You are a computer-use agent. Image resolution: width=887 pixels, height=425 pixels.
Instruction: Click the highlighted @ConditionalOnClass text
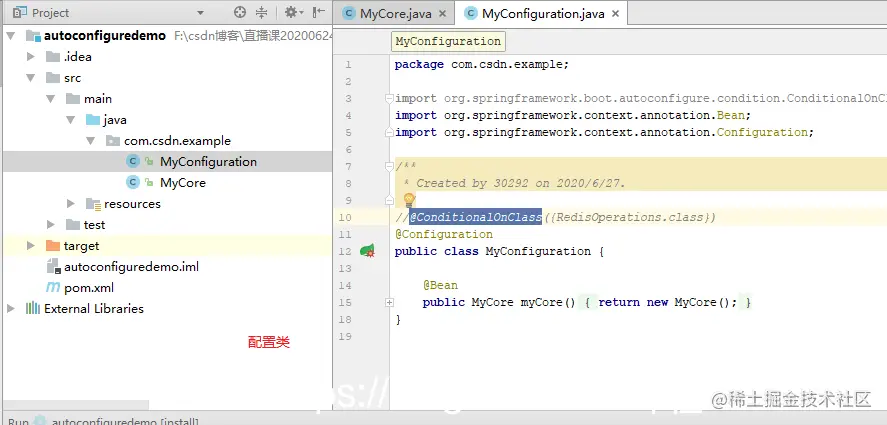pos(476,217)
